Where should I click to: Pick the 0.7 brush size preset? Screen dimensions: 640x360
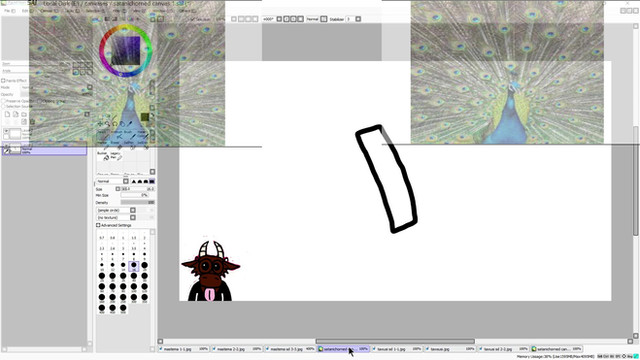pos(102,237)
